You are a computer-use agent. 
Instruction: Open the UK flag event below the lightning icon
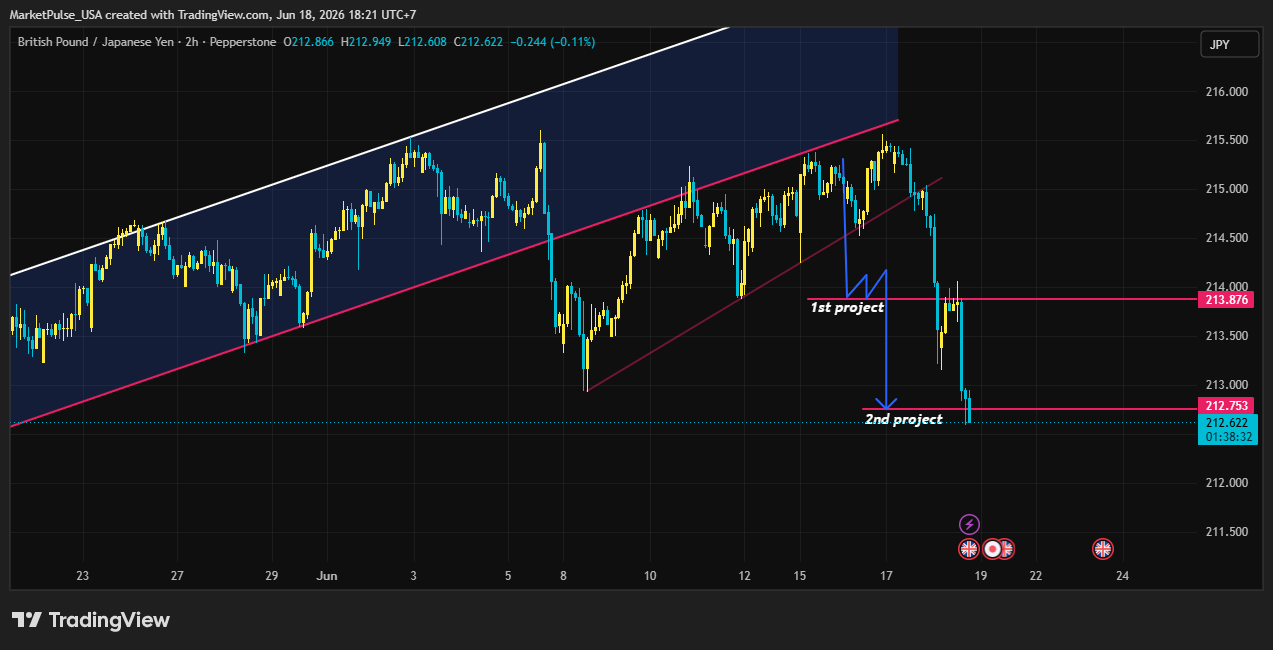[x=968, y=548]
